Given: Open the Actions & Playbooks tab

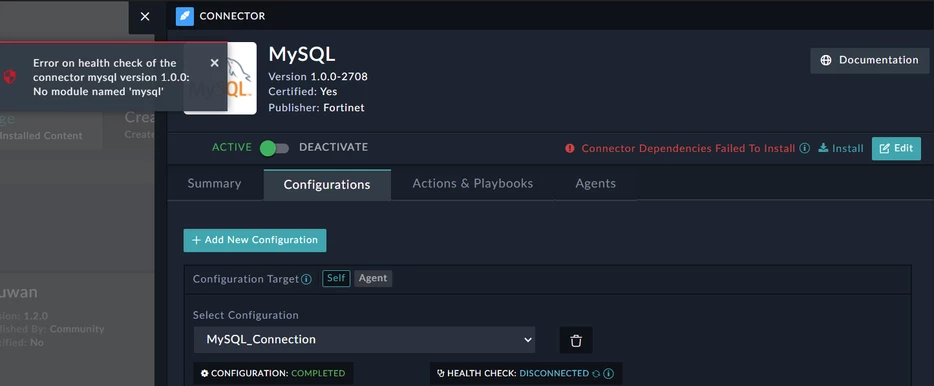Looking at the screenshot, I should click(x=473, y=183).
